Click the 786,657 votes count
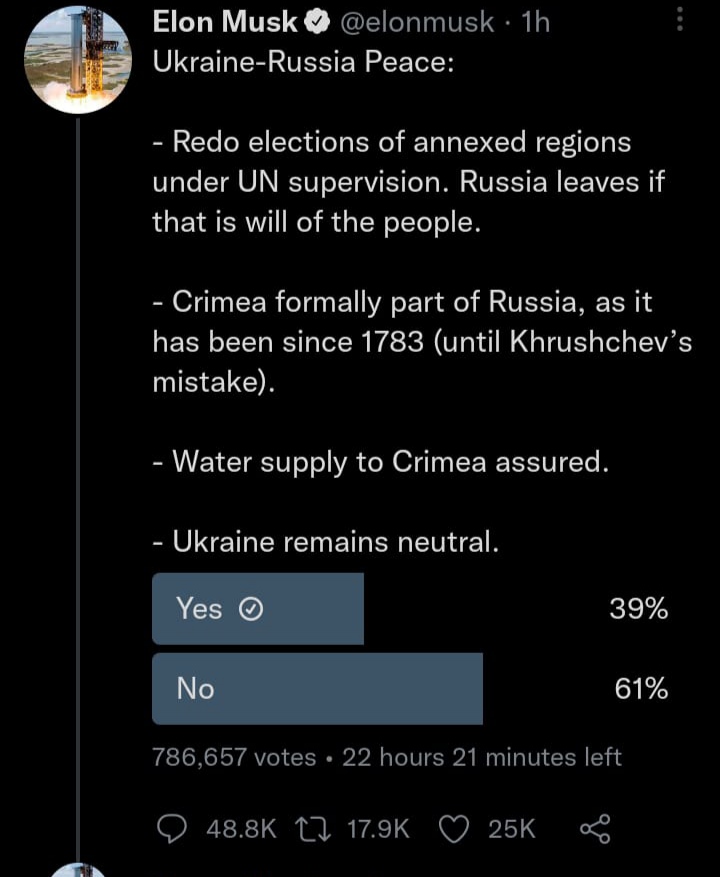Image resolution: width=720 pixels, height=877 pixels. pos(234,757)
